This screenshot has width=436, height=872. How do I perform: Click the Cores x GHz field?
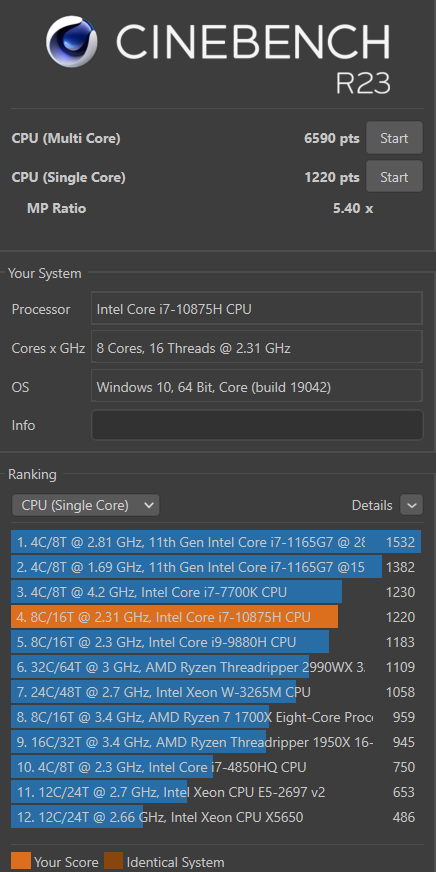257,348
